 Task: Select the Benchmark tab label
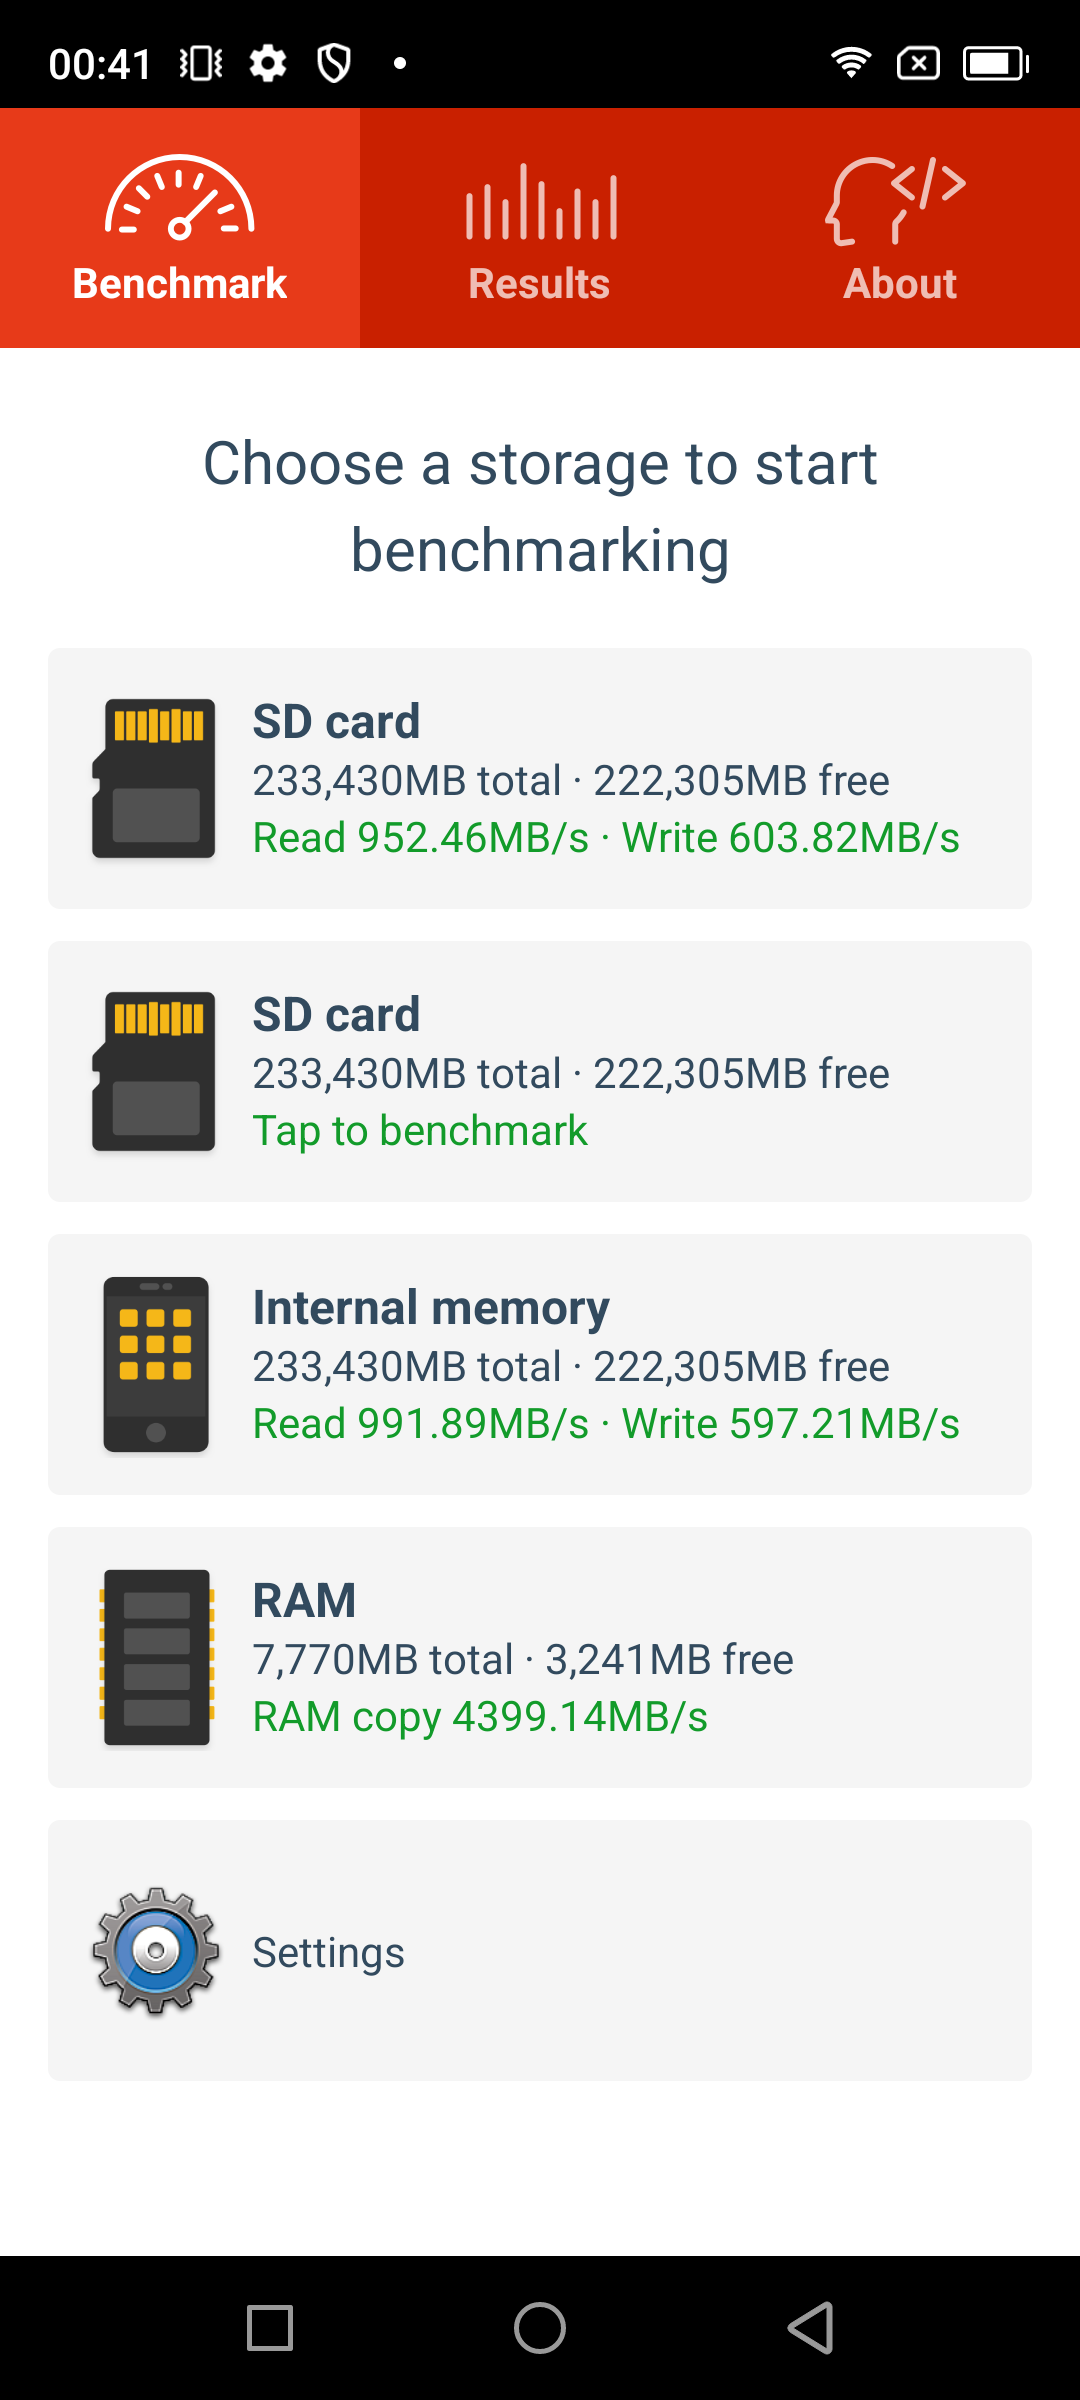[180, 284]
